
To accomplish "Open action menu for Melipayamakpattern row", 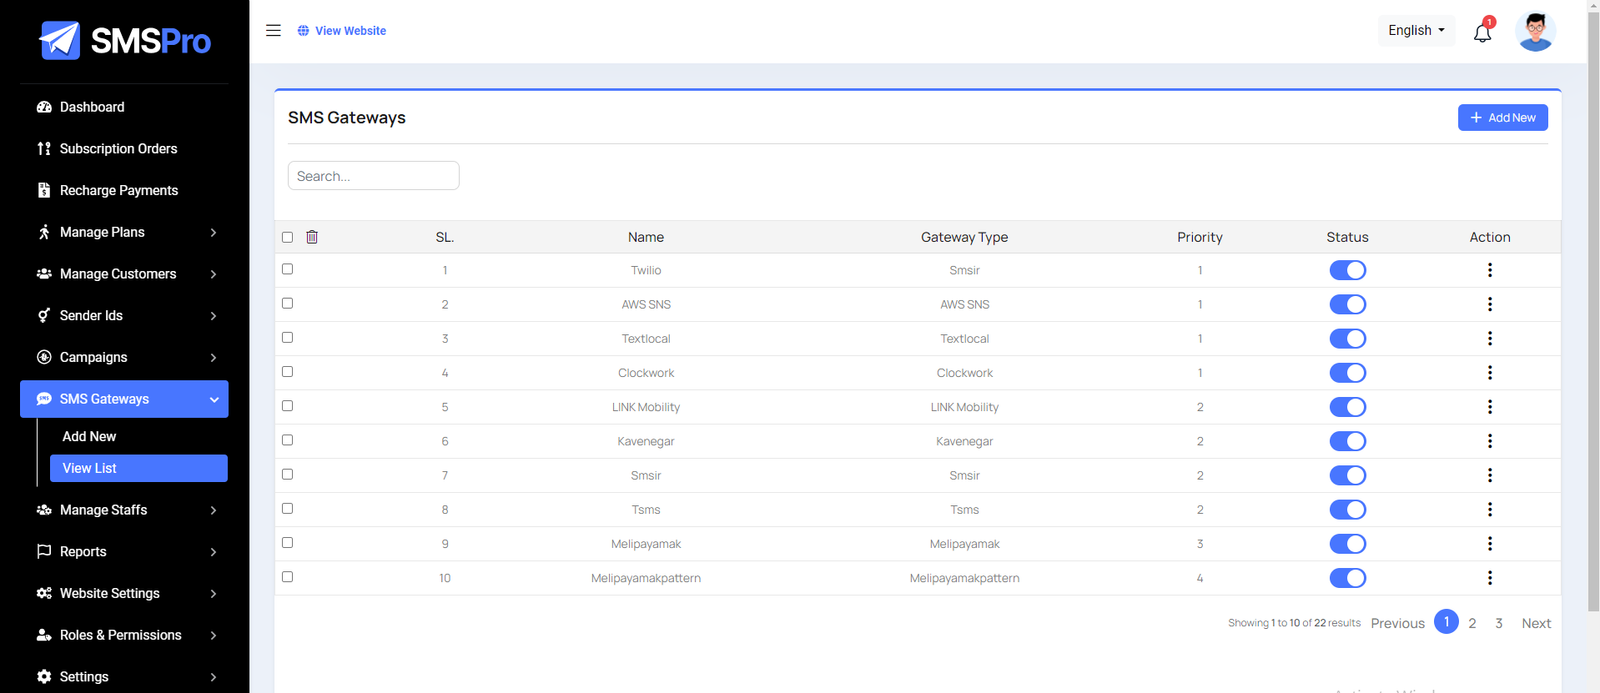I will click(x=1490, y=578).
